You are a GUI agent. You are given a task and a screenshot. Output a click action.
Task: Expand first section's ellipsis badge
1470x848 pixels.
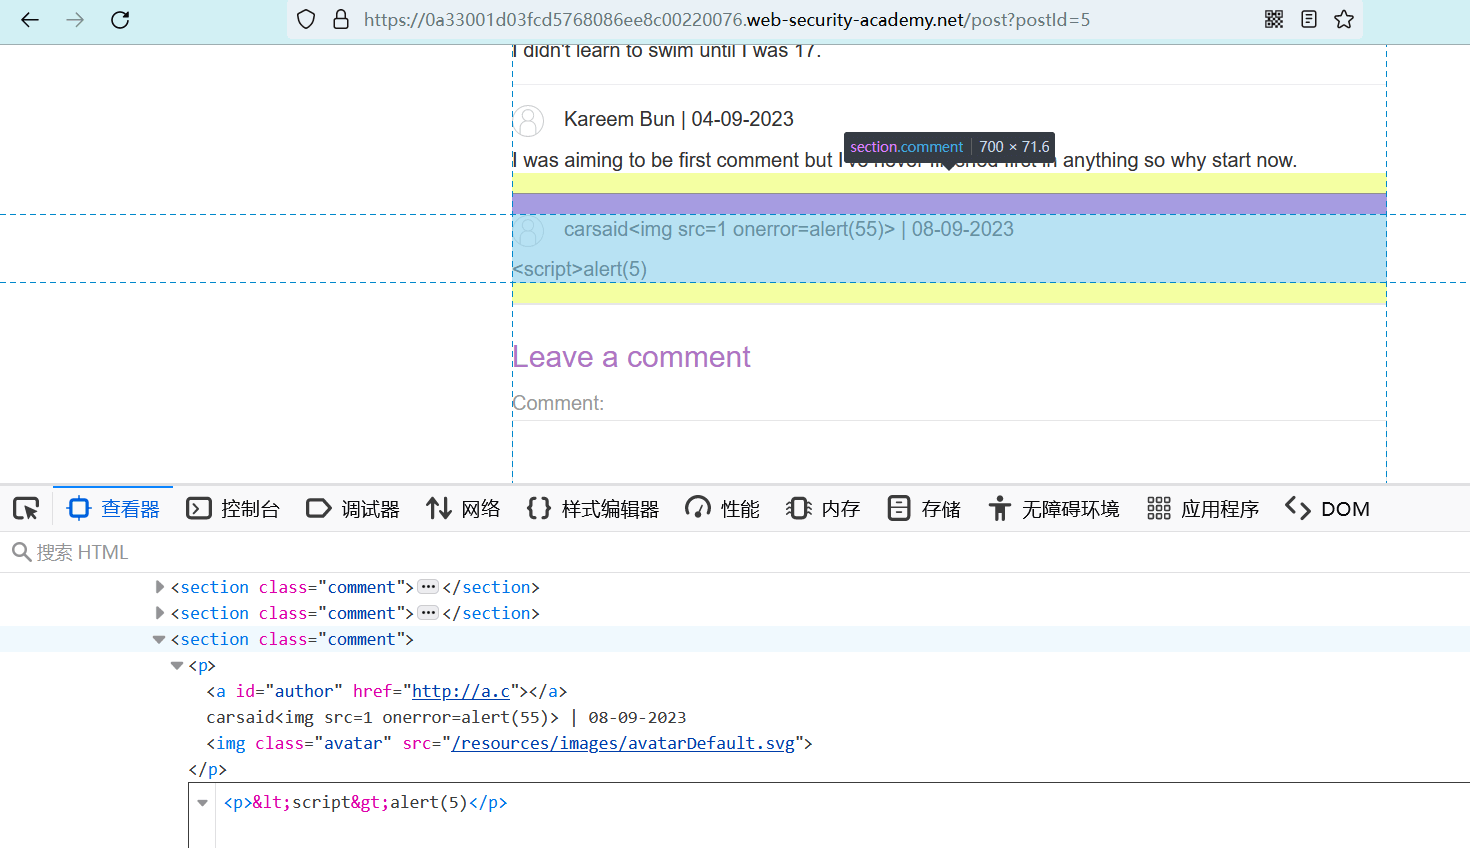click(x=428, y=587)
